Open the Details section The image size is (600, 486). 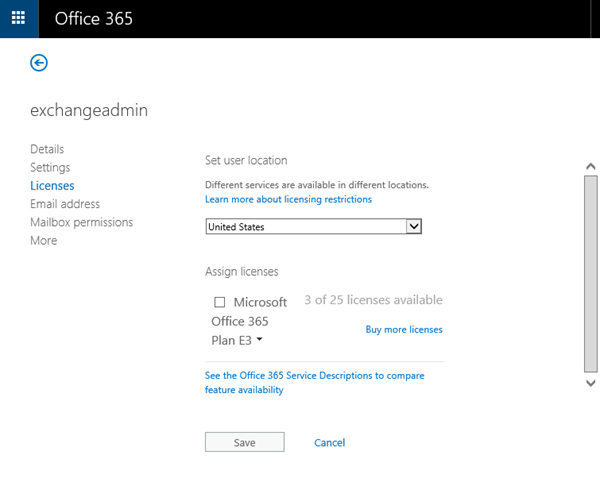tap(47, 149)
